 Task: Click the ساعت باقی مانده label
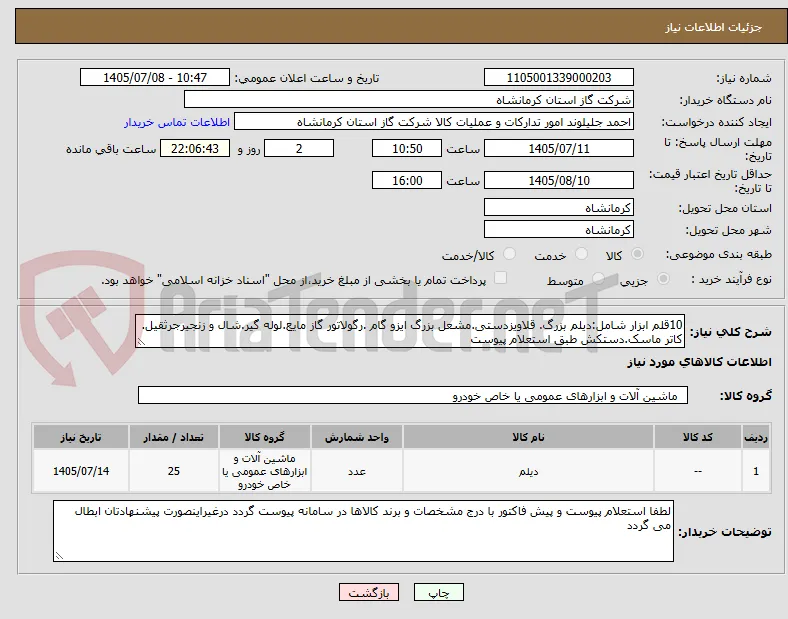(111, 149)
